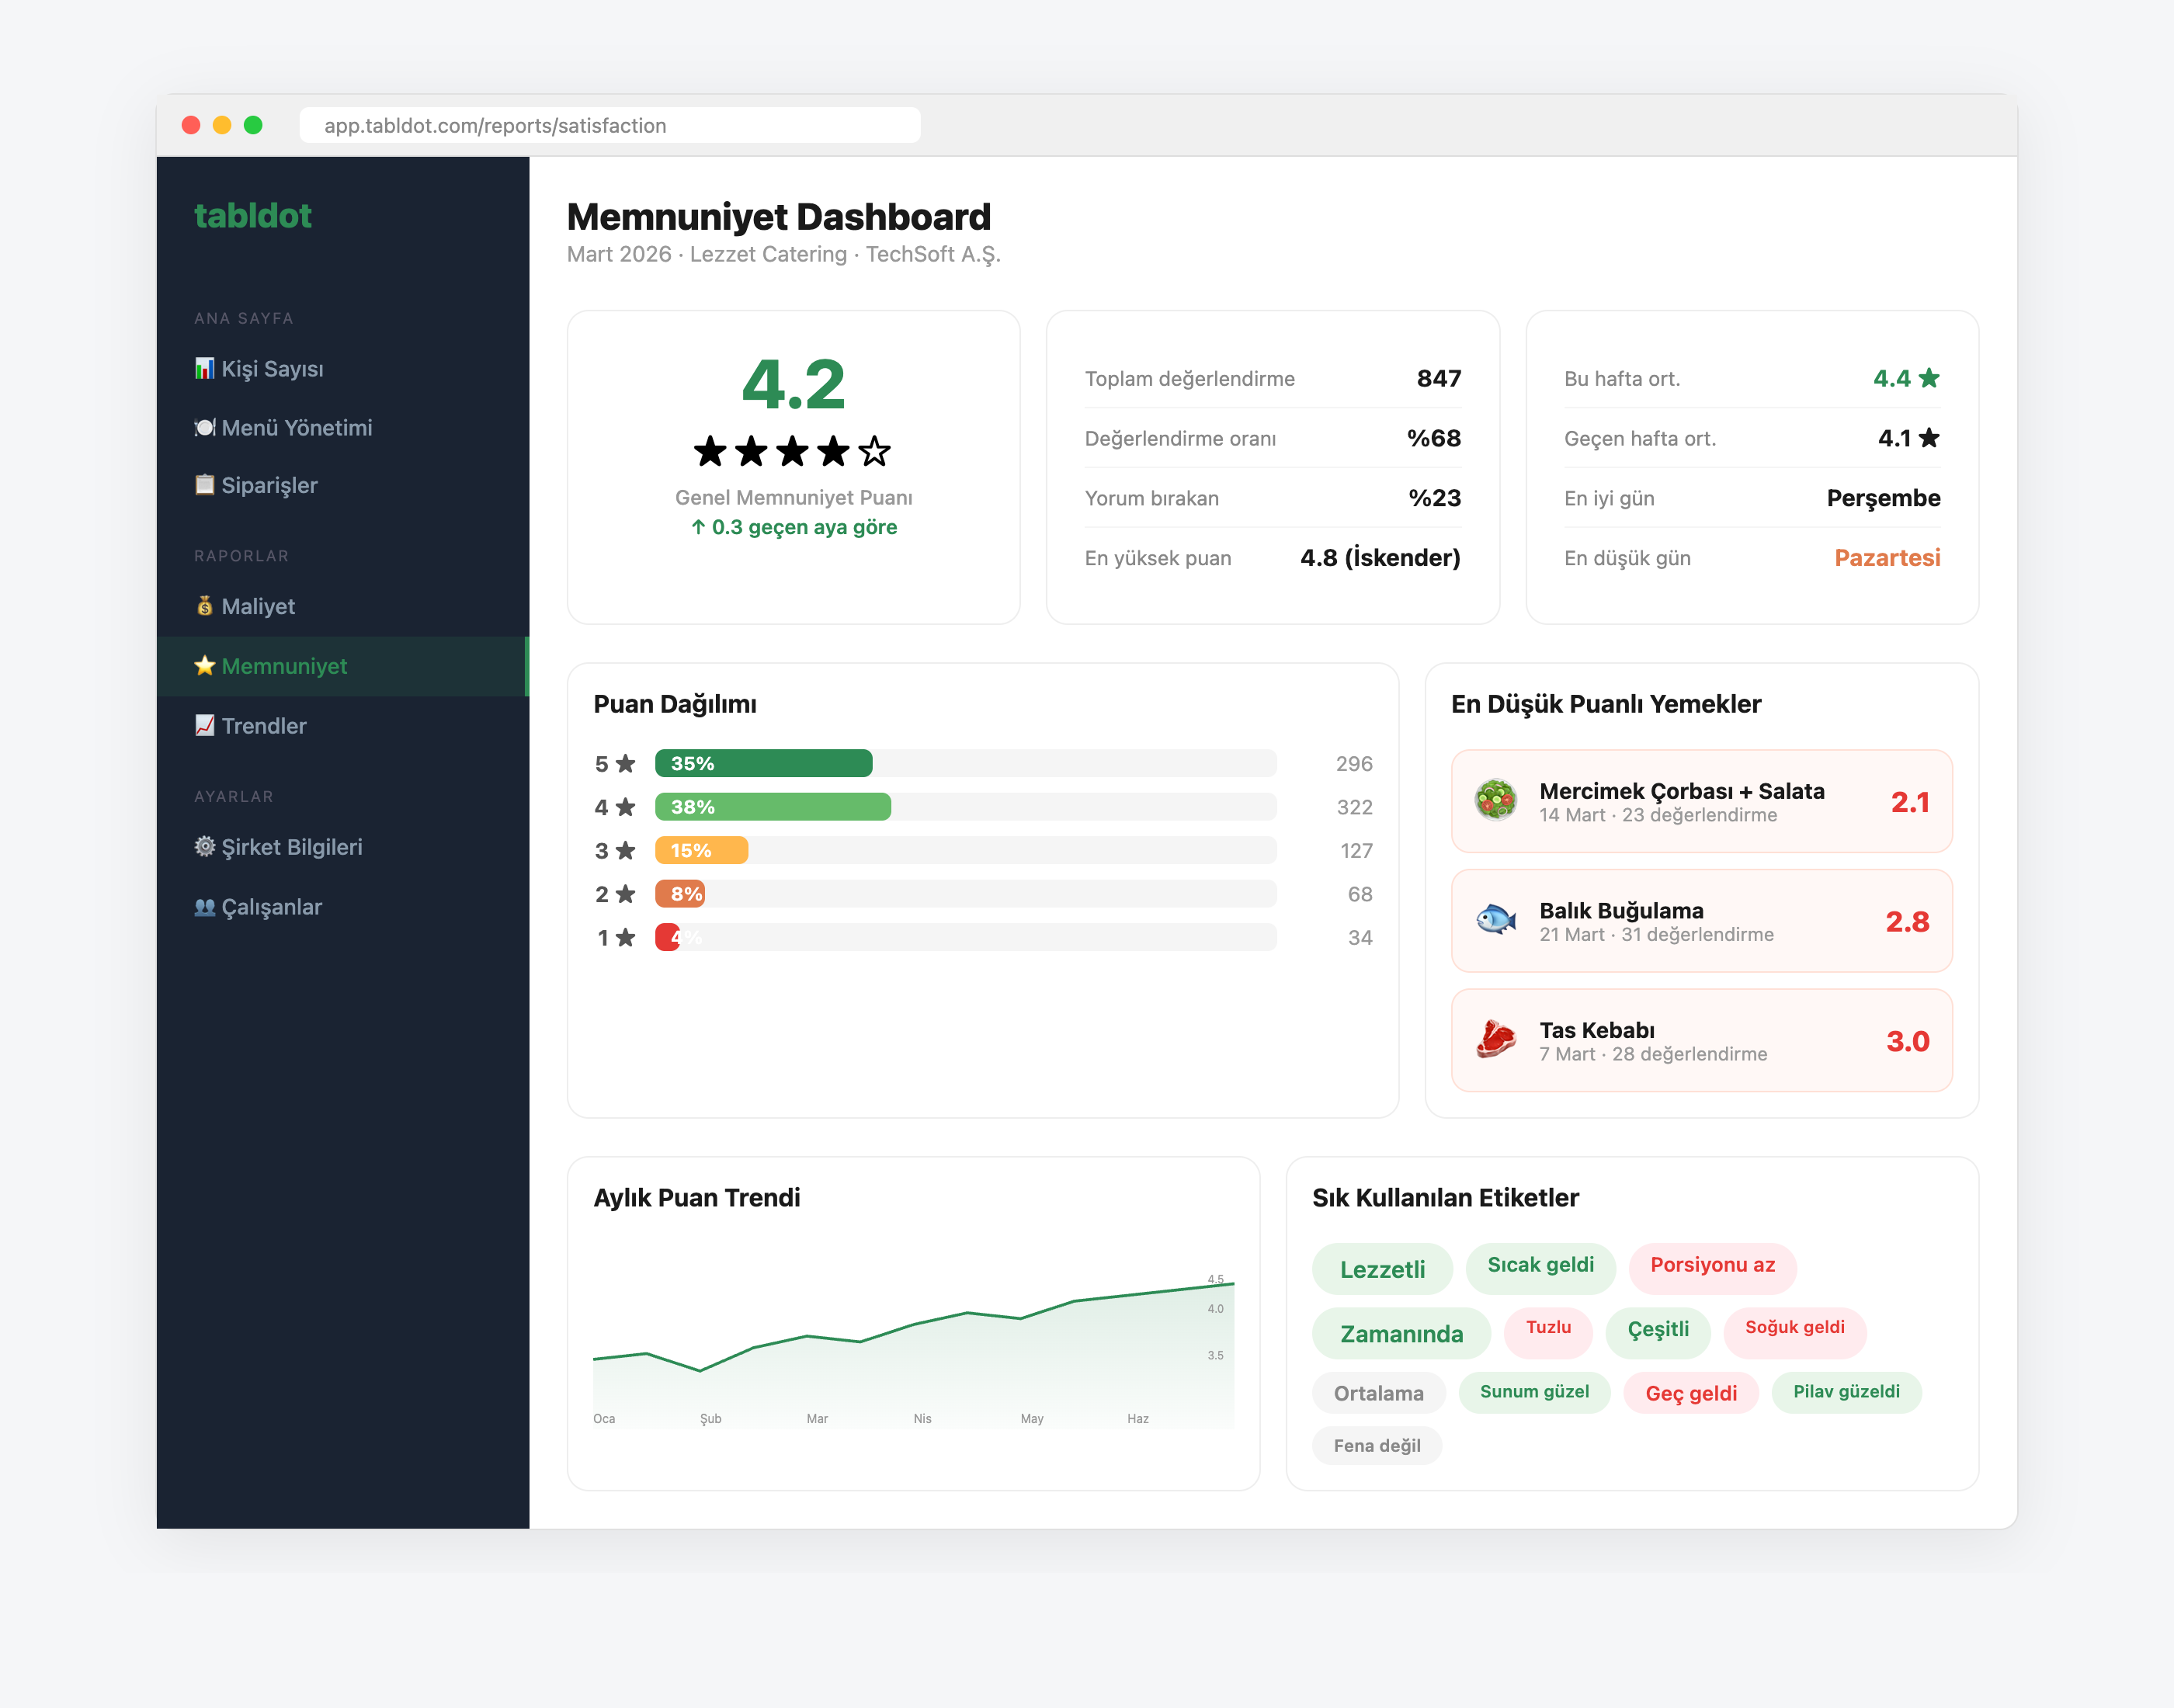Screen dimensions: 2174x1708
Task: Select Maliyet in the Raporlar section
Action: (258, 606)
